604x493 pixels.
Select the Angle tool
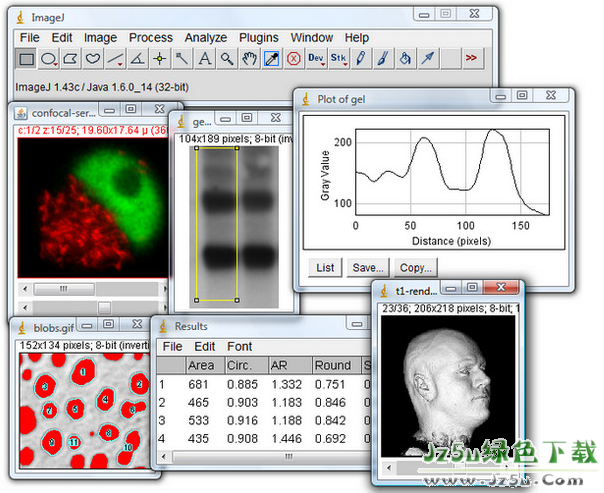pyautogui.click(x=137, y=59)
